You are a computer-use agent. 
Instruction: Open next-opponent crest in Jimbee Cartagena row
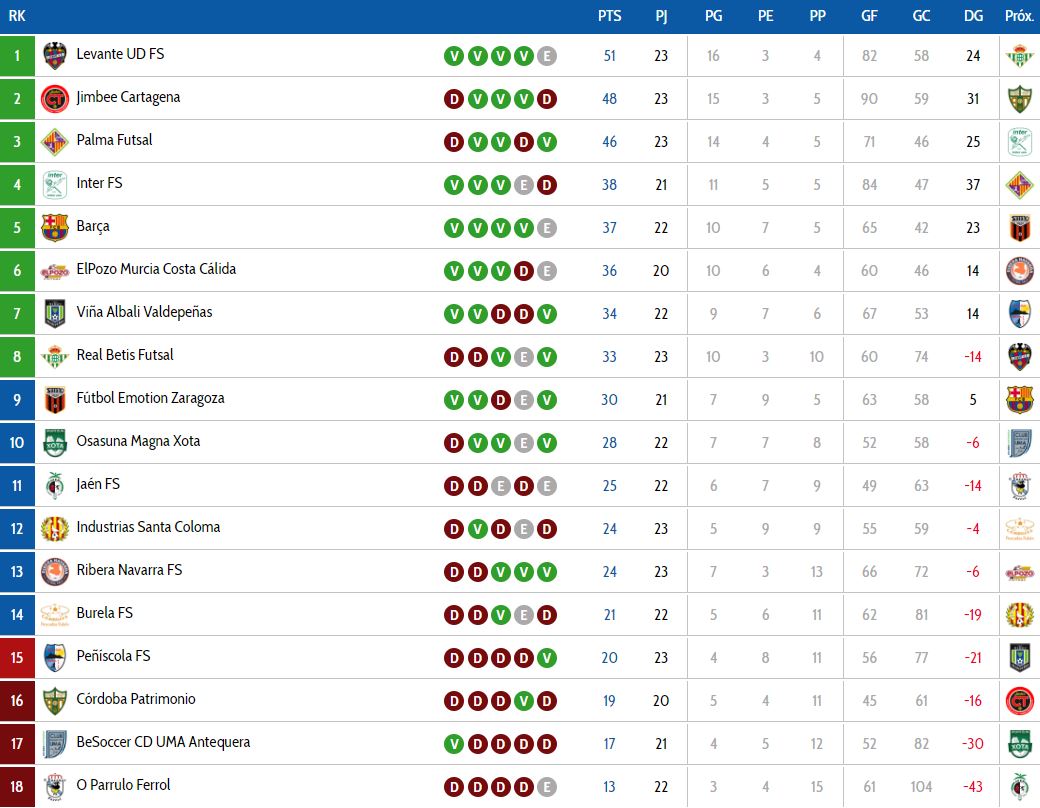[1019, 99]
